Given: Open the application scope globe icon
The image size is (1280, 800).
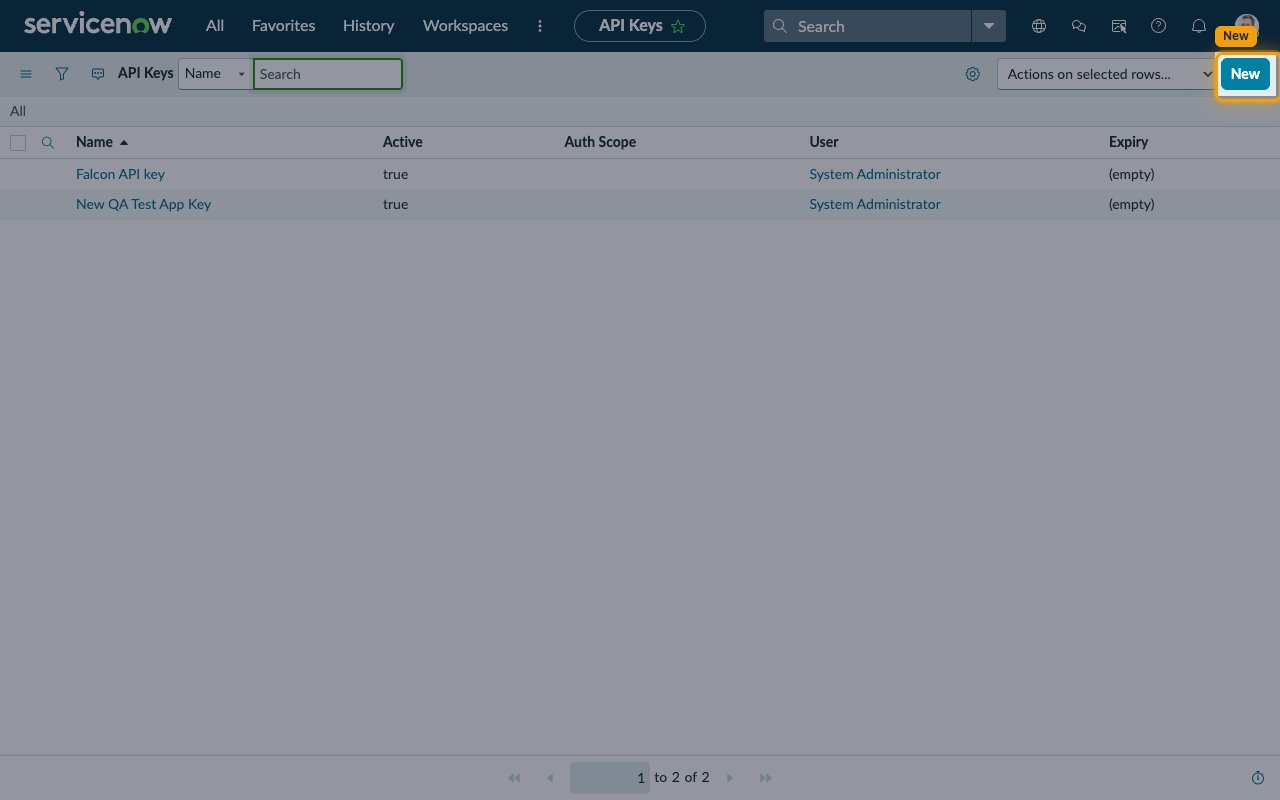Looking at the screenshot, I should [1039, 26].
